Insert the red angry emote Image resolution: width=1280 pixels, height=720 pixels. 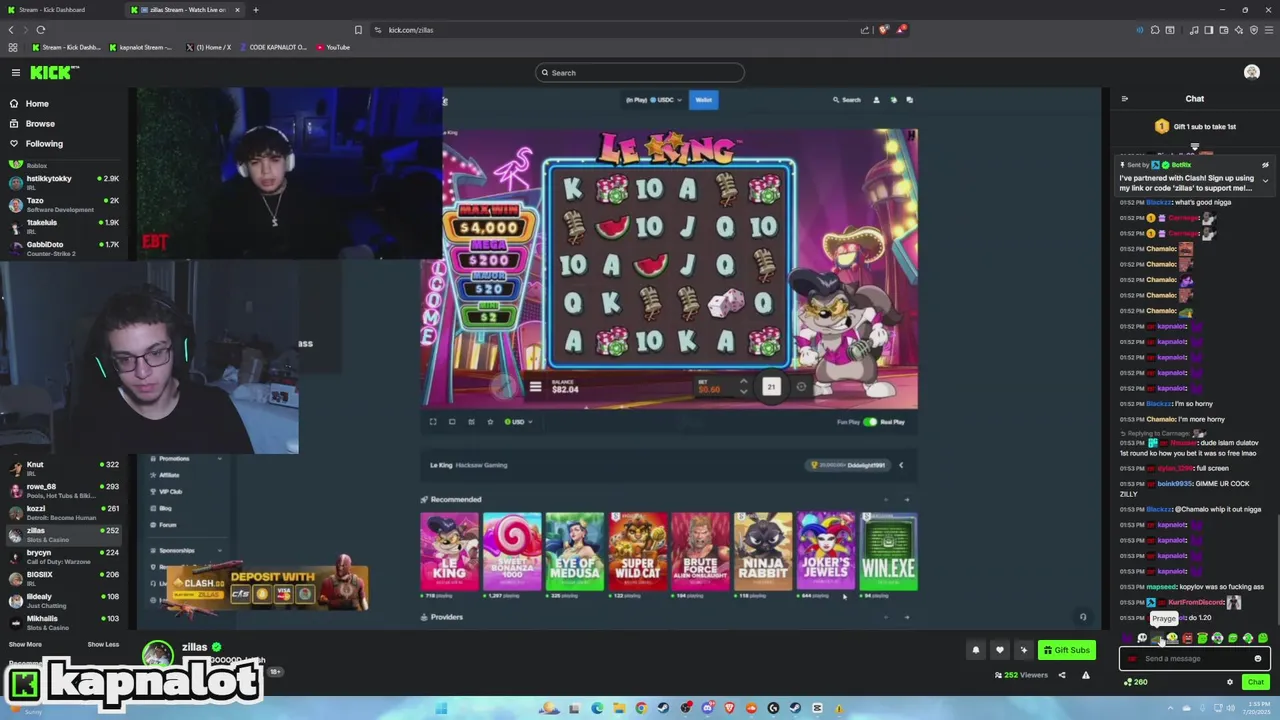[x=1187, y=638]
